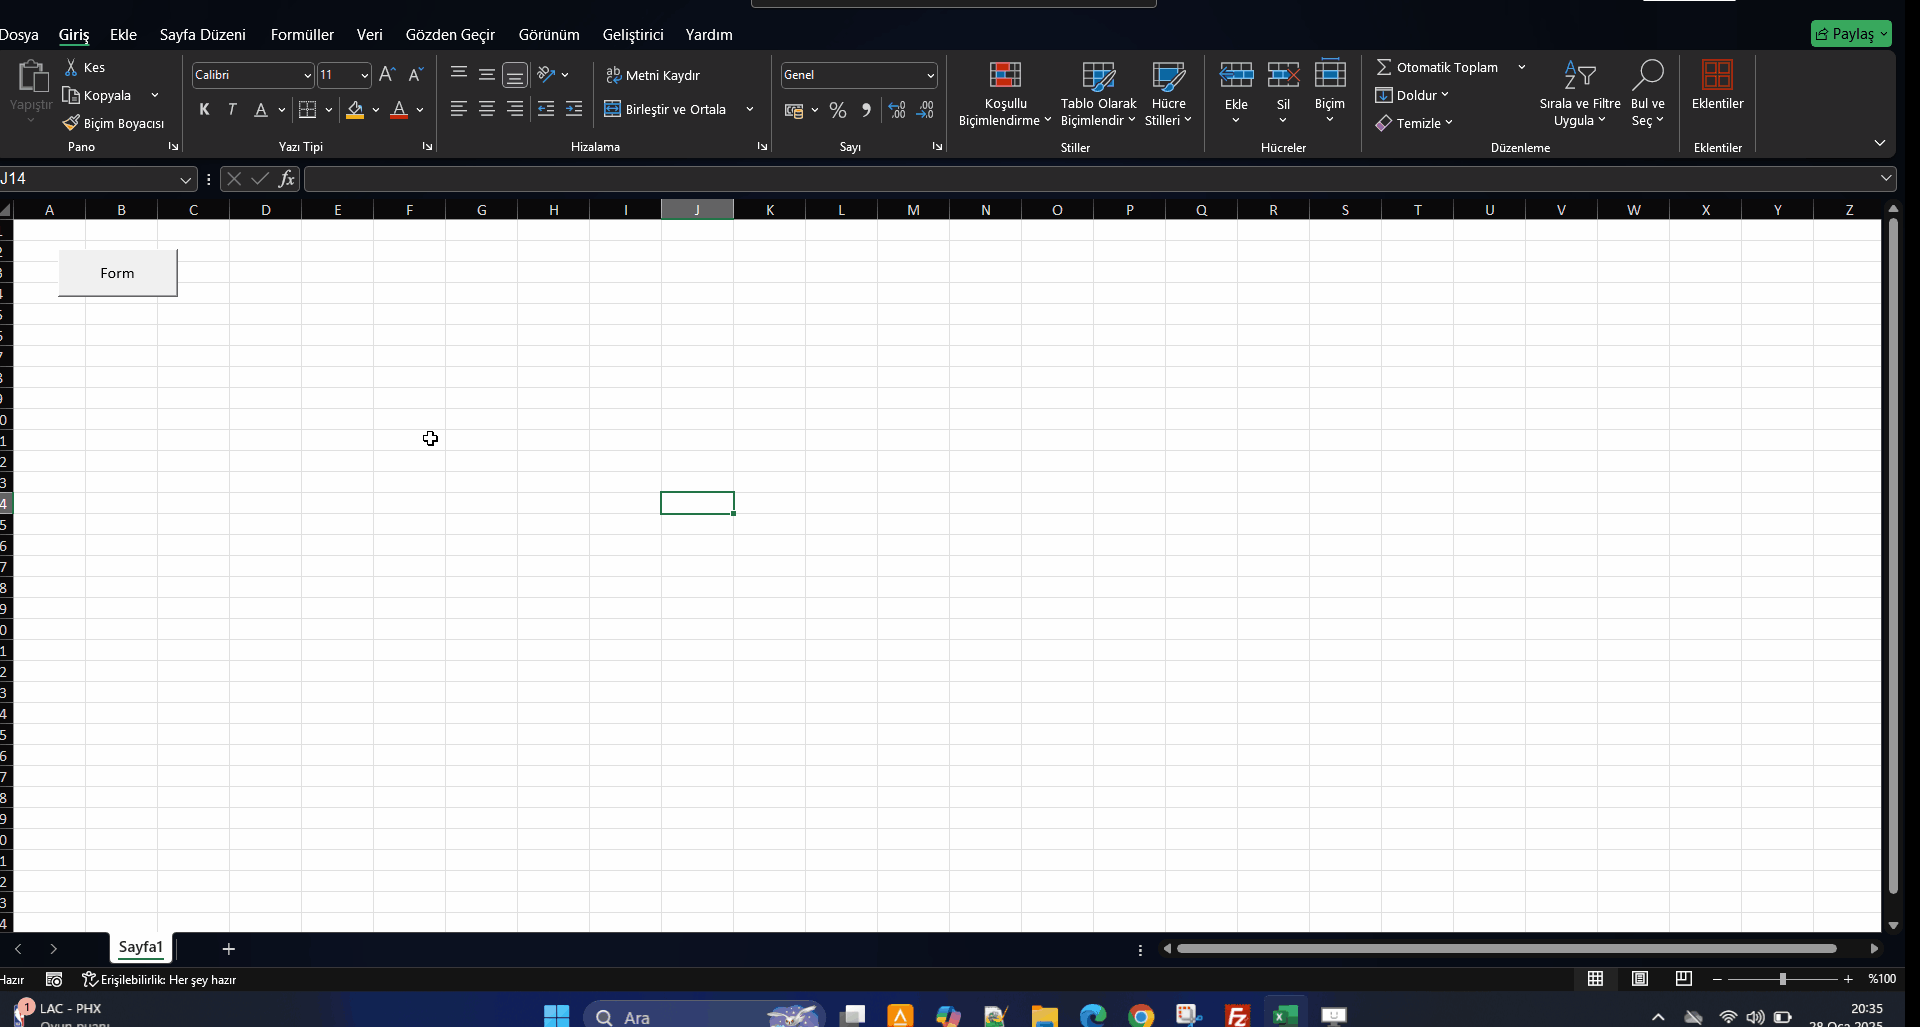Click the Paylaş share button
The width and height of the screenshot is (1920, 1027).
[x=1851, y=34]
